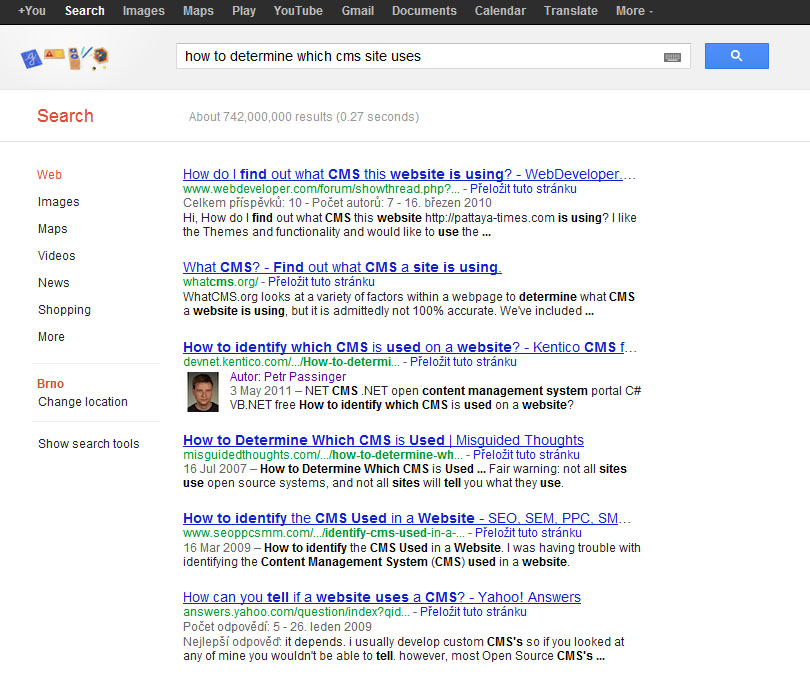Screen dimensions: 810x676
Task: Open Play in the top bar
Action: click(x=244, y=11)
